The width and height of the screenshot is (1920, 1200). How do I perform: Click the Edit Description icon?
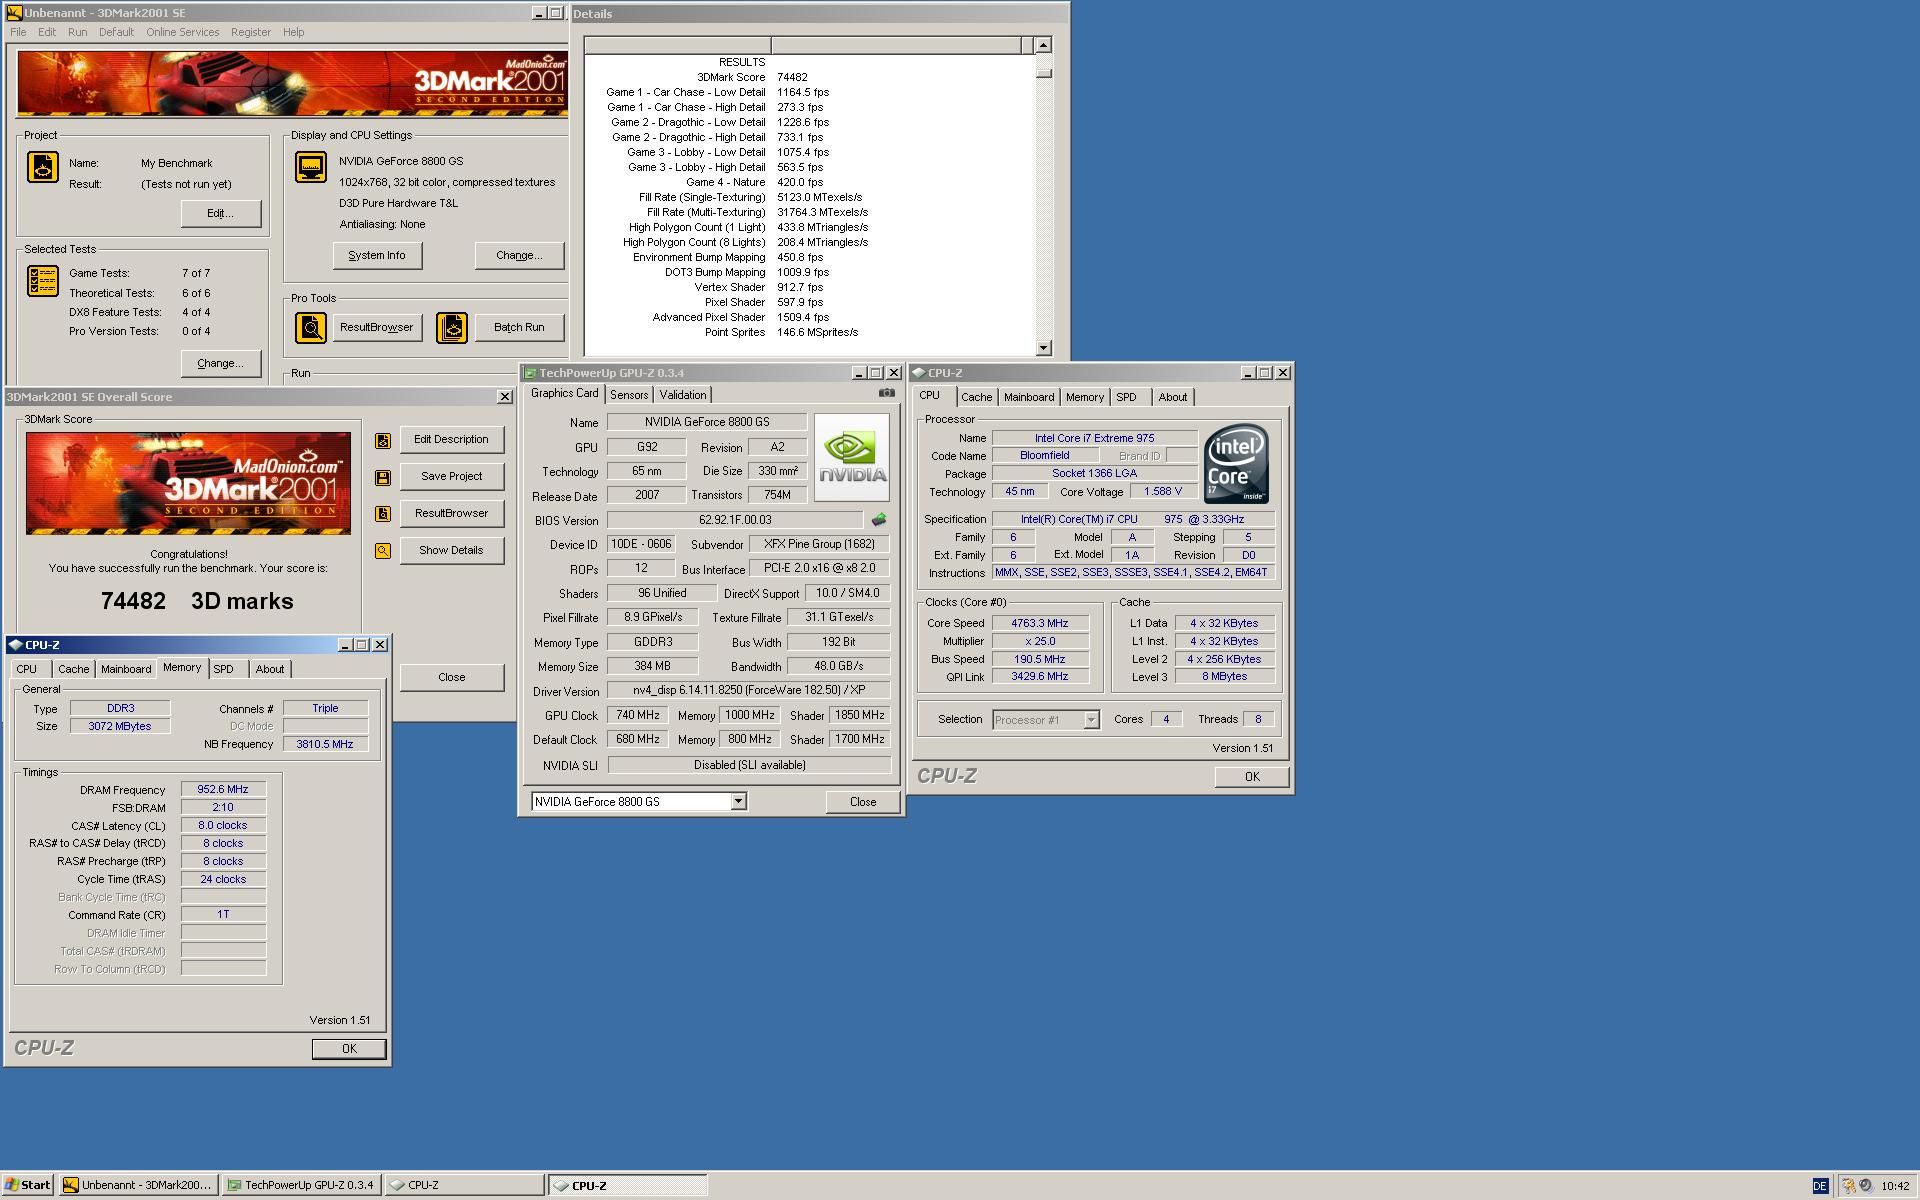coord(383,440)
